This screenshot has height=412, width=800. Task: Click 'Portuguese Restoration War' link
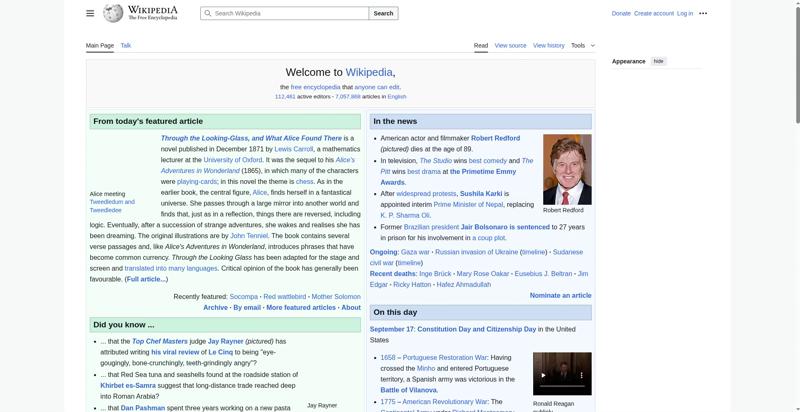point(445,357)
